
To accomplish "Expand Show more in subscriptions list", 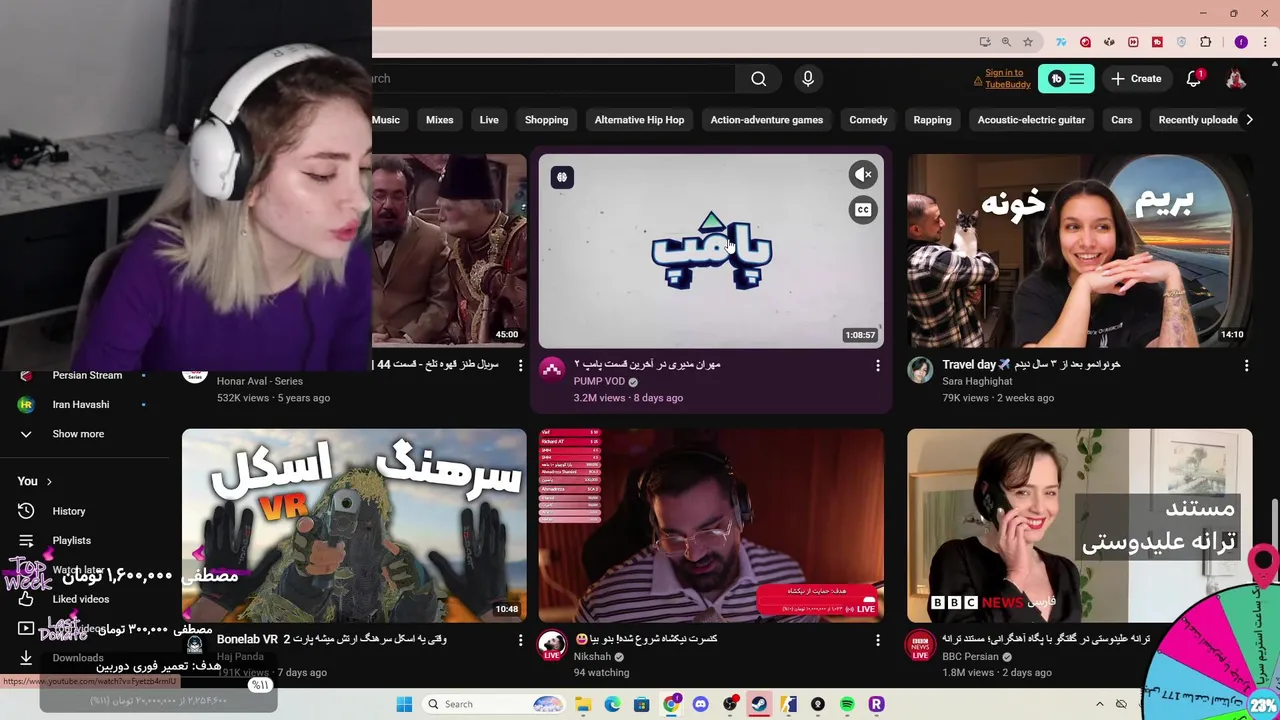I will 78,434.
